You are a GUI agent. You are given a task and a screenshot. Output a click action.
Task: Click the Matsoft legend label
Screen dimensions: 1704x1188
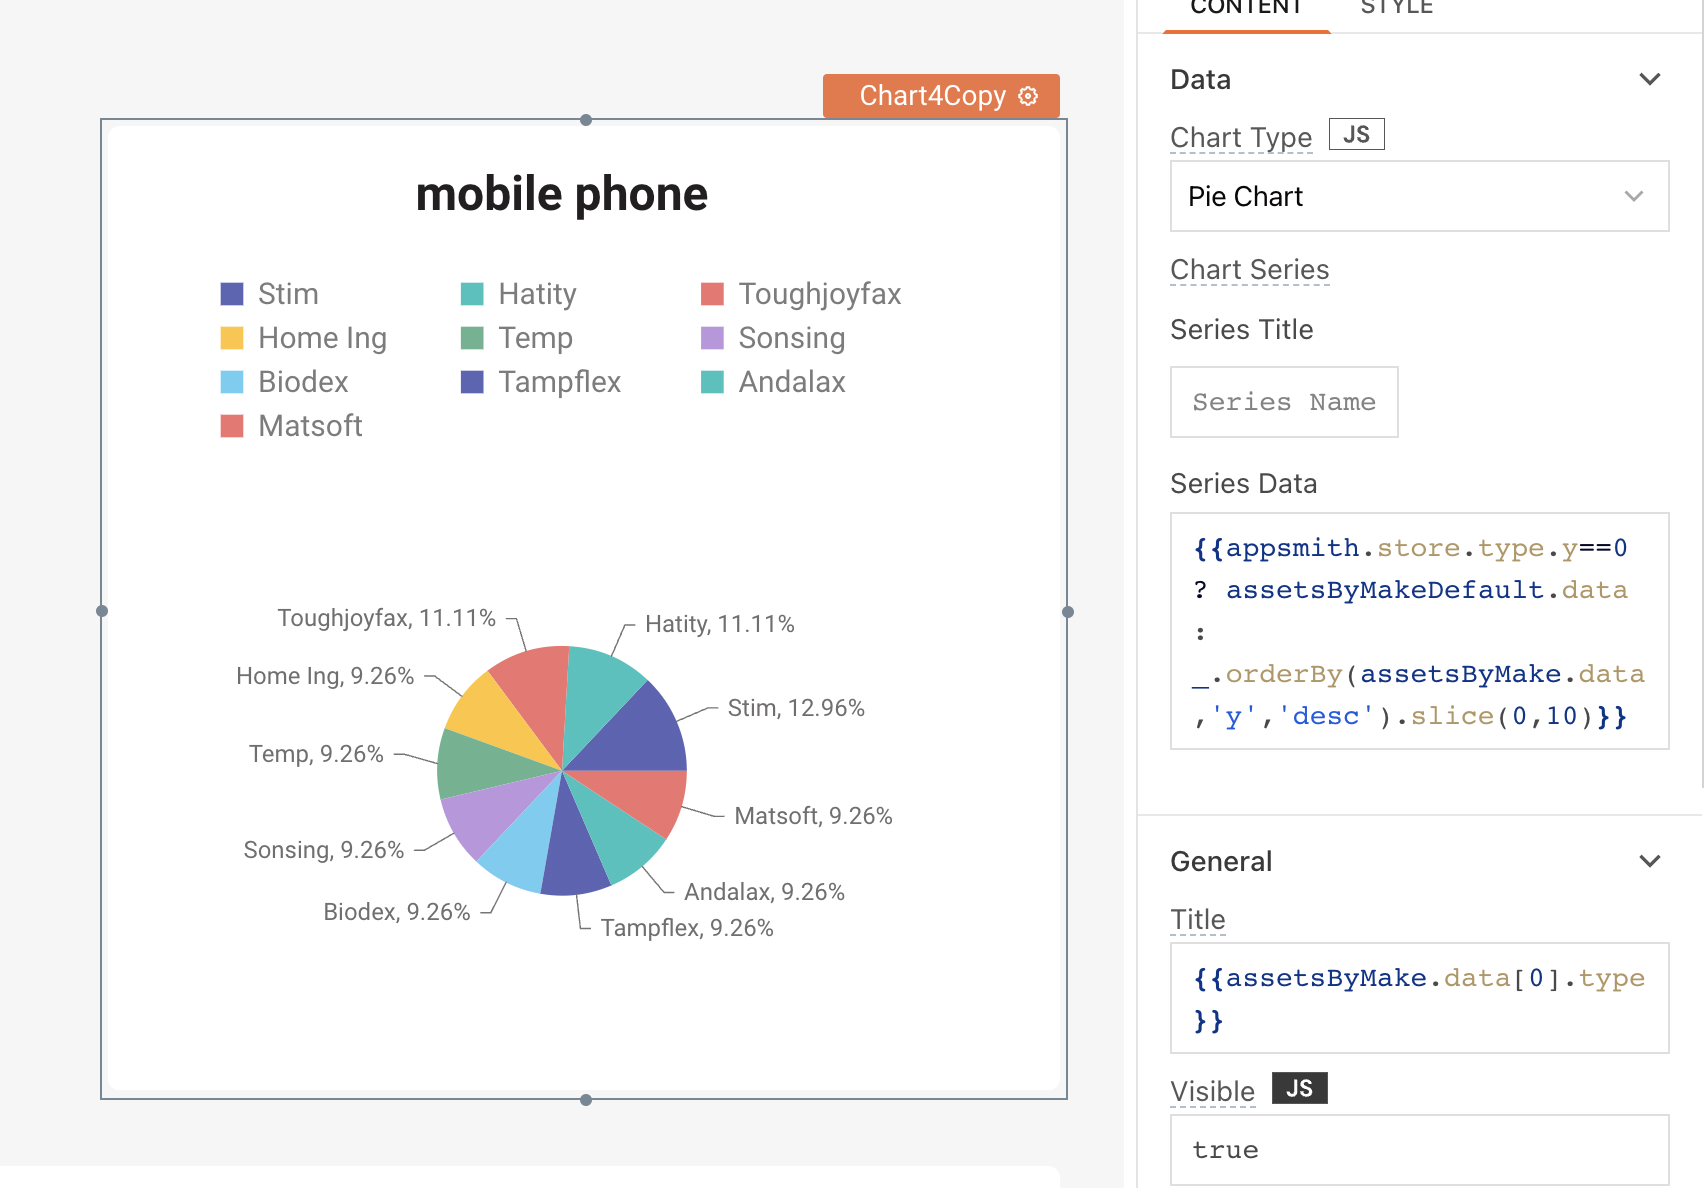tap(310, 426)
